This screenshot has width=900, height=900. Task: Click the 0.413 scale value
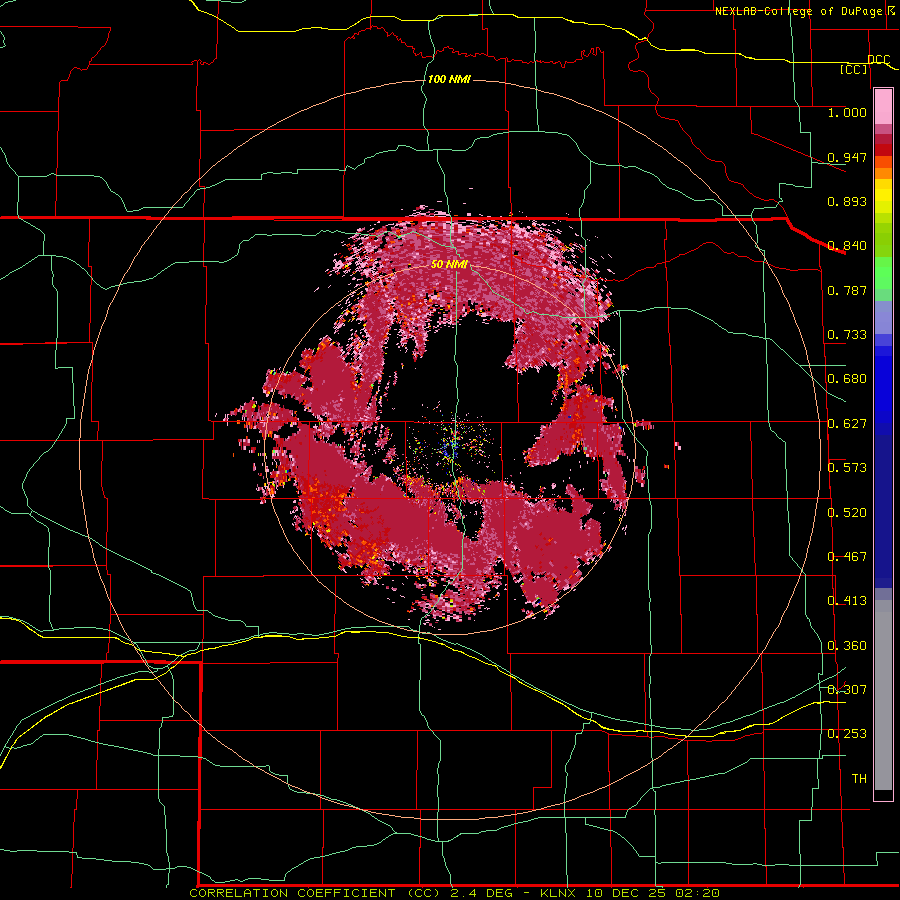847,601
